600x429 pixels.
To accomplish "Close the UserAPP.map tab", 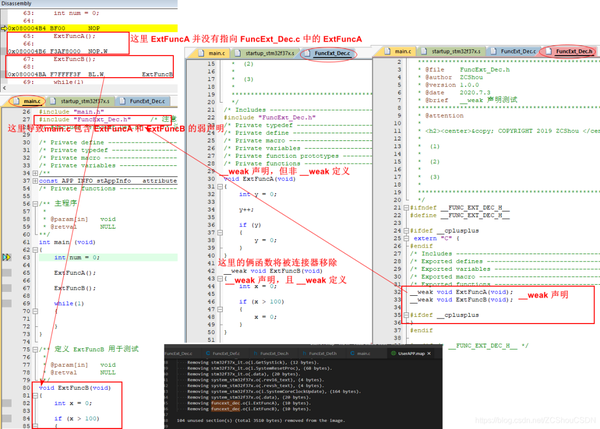I will 429,353.
